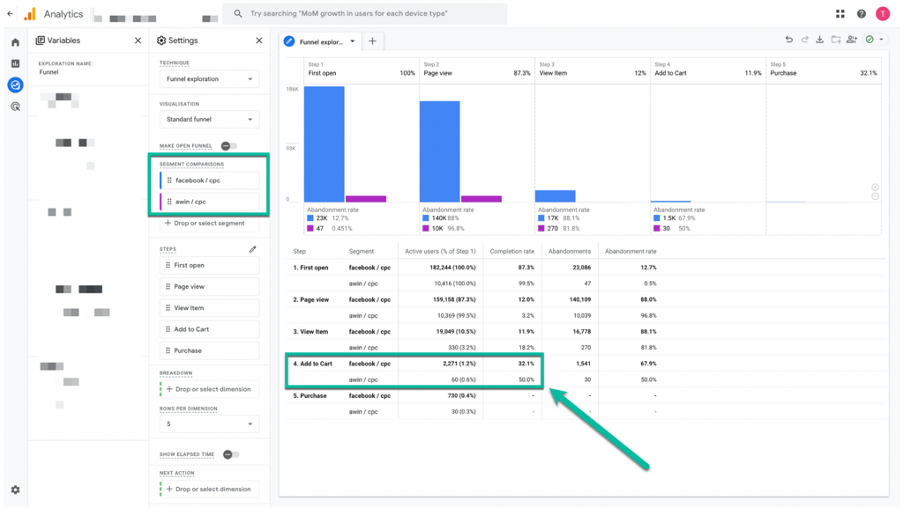Share exploration with add-user icon

click(x=852, y=39)
